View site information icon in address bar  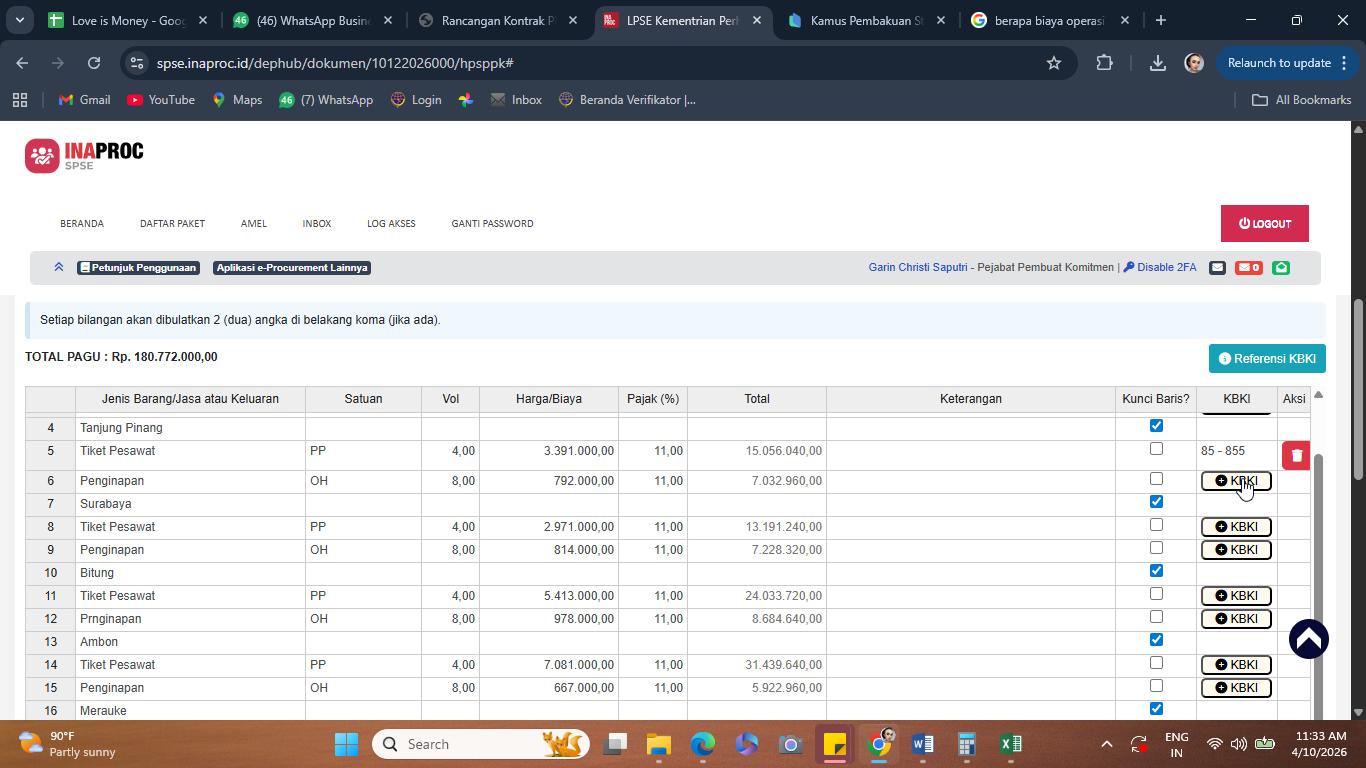pos(138,63)
